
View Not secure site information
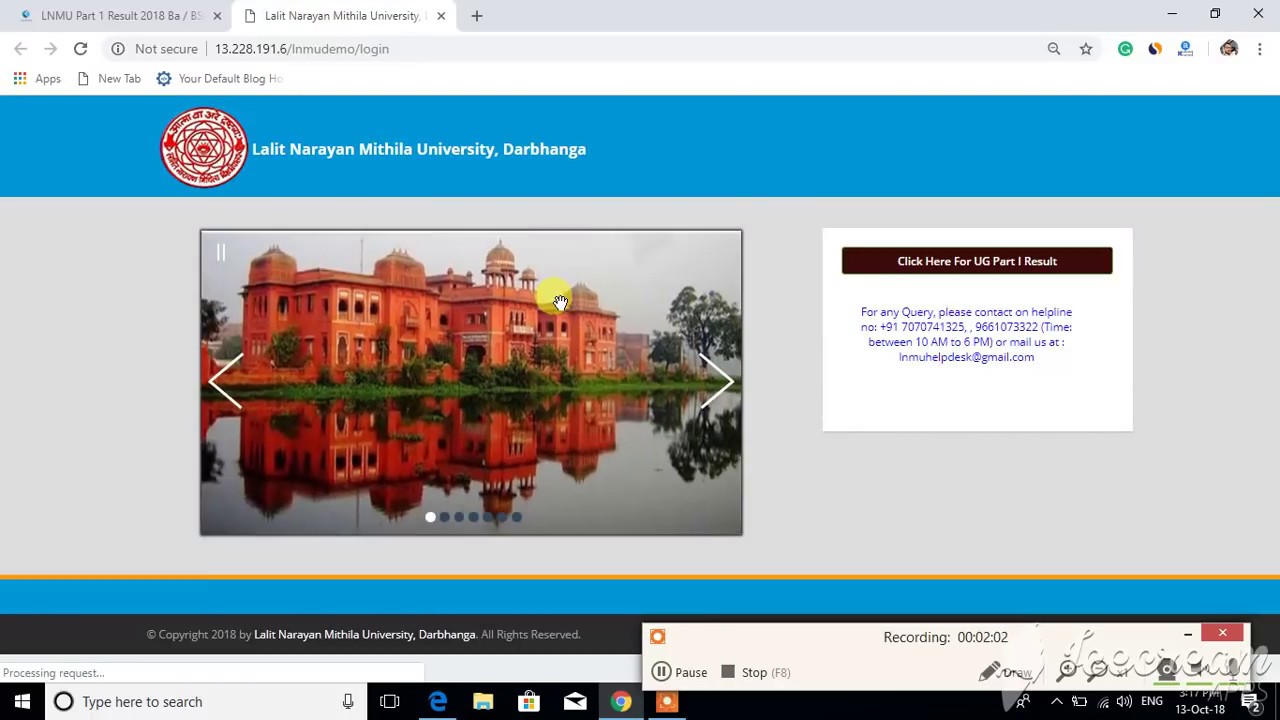(152, 49)
